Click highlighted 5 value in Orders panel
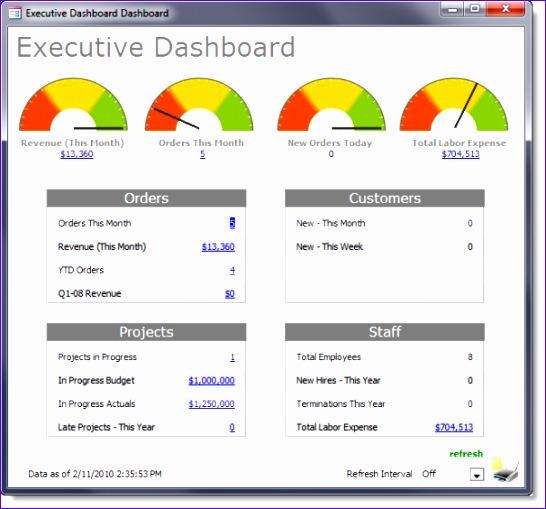Viewport: 546px width, 509px height. pos(232,223)
